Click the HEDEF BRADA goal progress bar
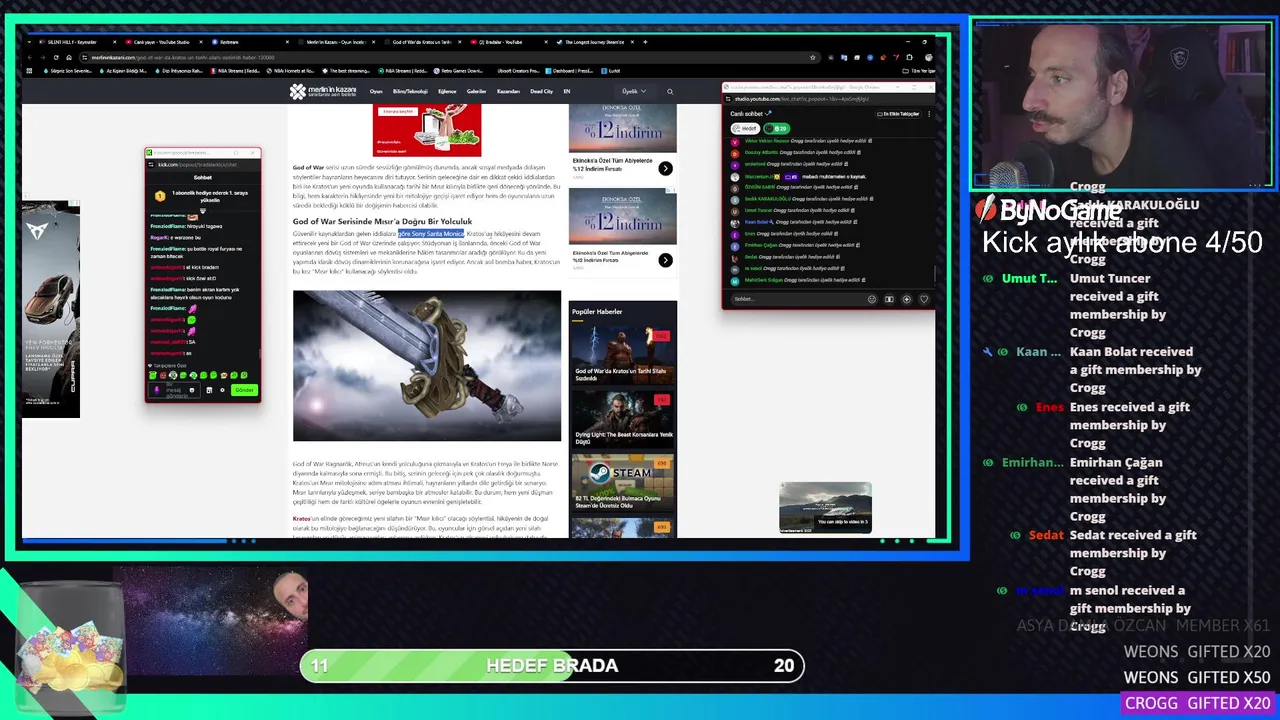The height and width of the screenshot is (720, 1280). tap(552, 665)
